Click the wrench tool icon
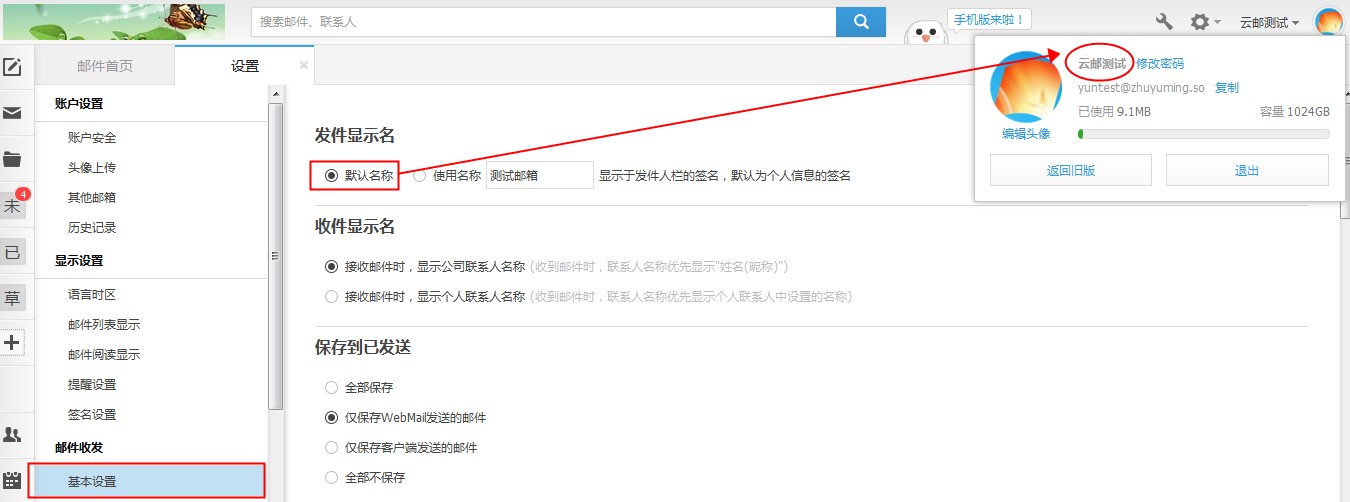Image resolution: width=1350 pixels, height=502 pixels. tap(1164, 21)
